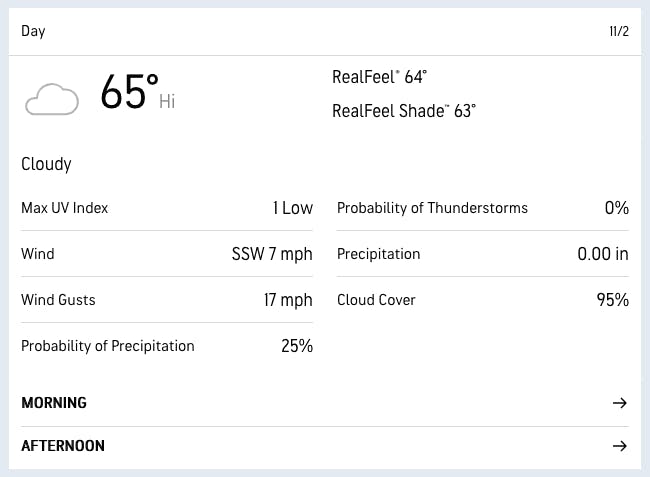The width and height of the screenshot is (650, 477).
Task: Click the Hi label beside temperature
Action: point(167,102)
